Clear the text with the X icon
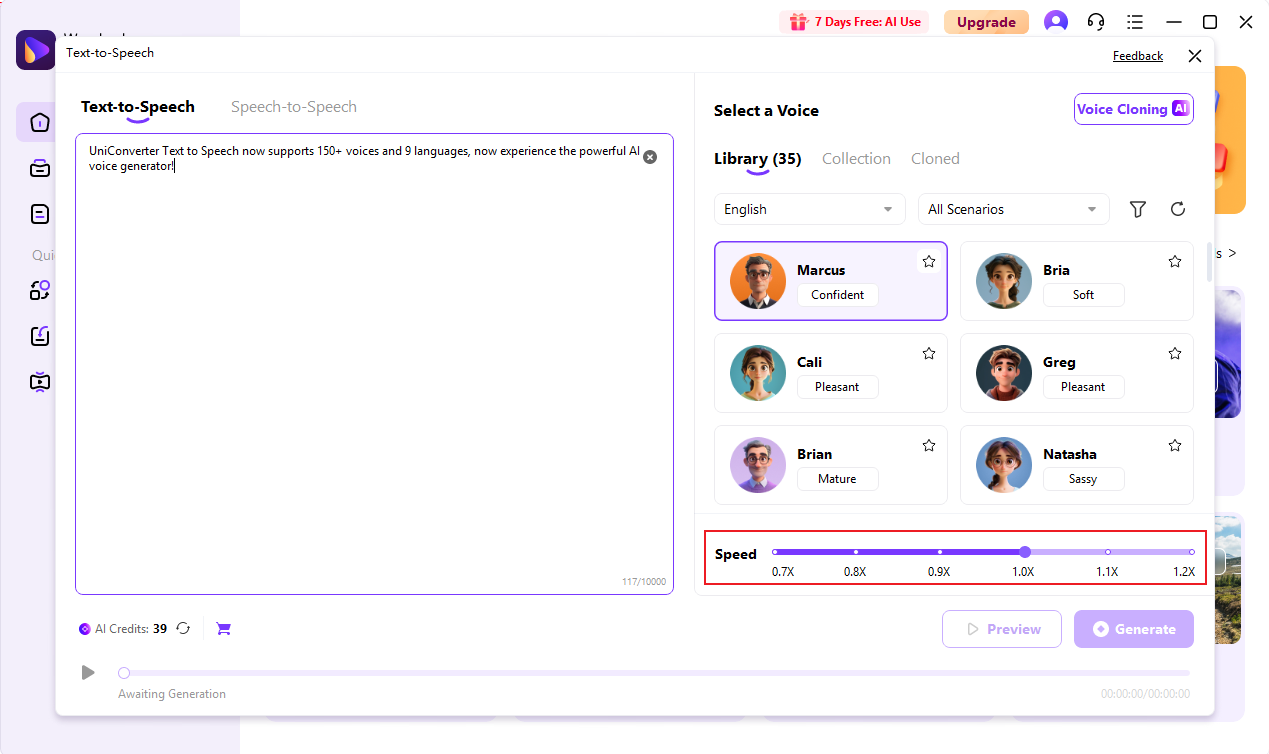1269x754 pixels. point(650,157)
